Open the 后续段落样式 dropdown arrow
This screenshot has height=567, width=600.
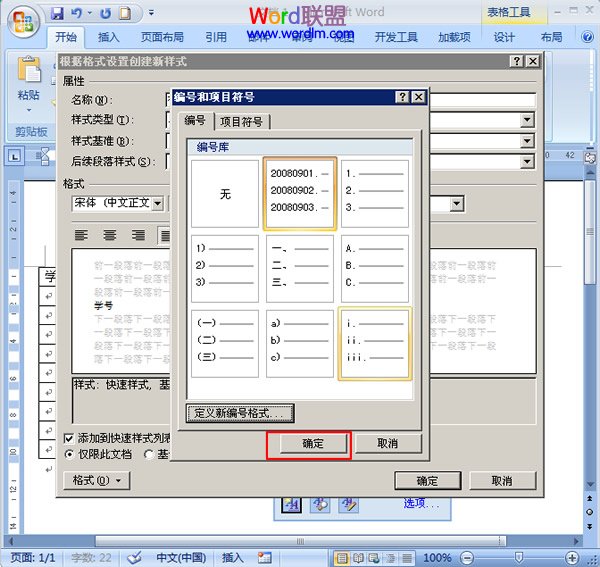tap(527, 161)
